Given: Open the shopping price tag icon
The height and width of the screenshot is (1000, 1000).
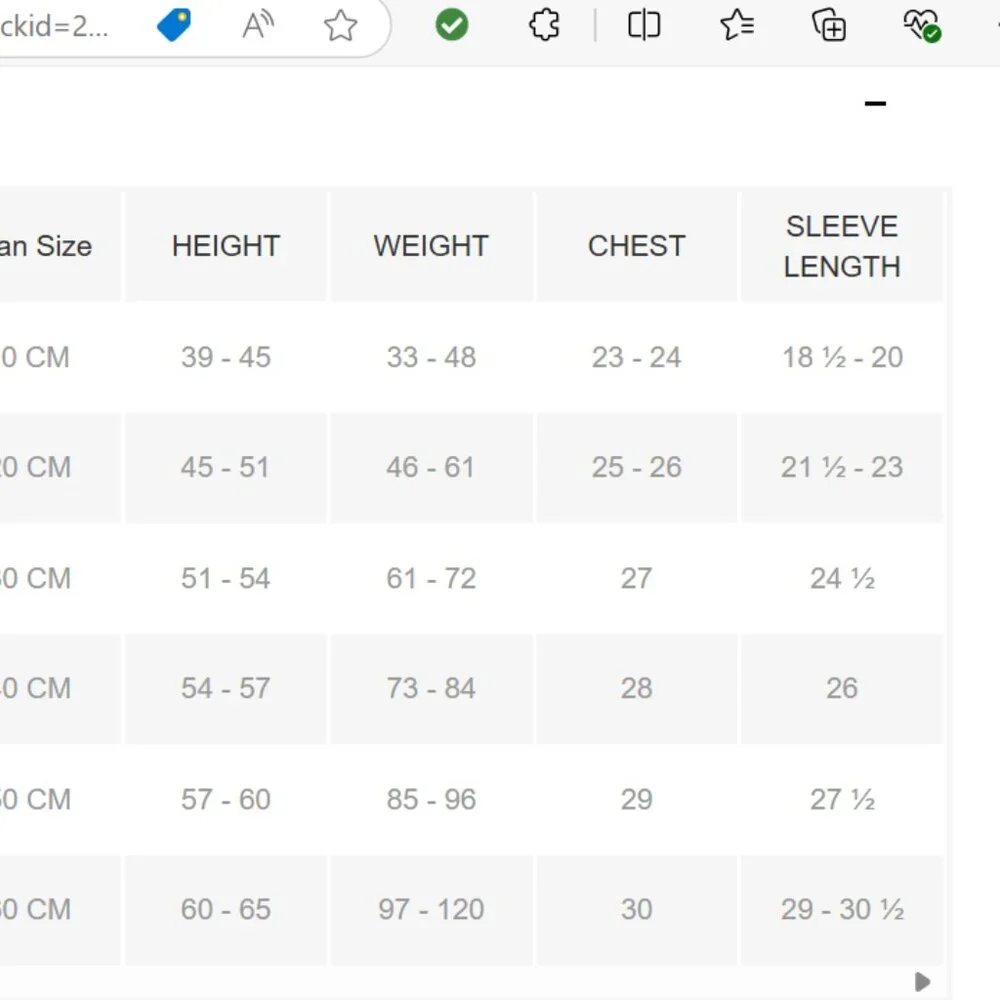Looking at the screenshot, I should pos(173,26).
